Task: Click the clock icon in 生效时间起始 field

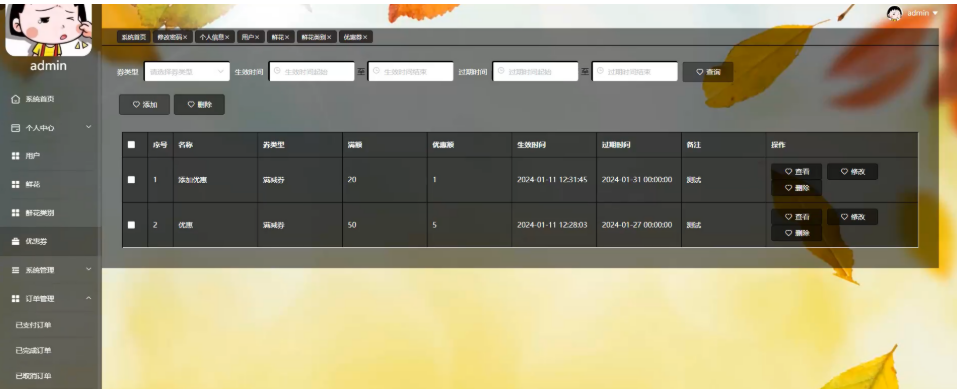Action: coord(277,71)
